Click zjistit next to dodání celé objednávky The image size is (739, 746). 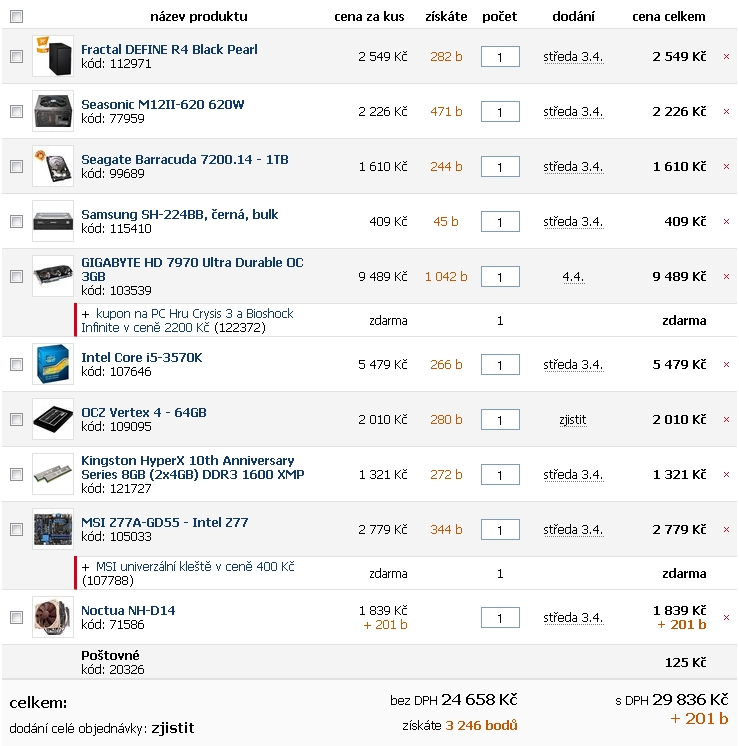[x=173, y=728]
